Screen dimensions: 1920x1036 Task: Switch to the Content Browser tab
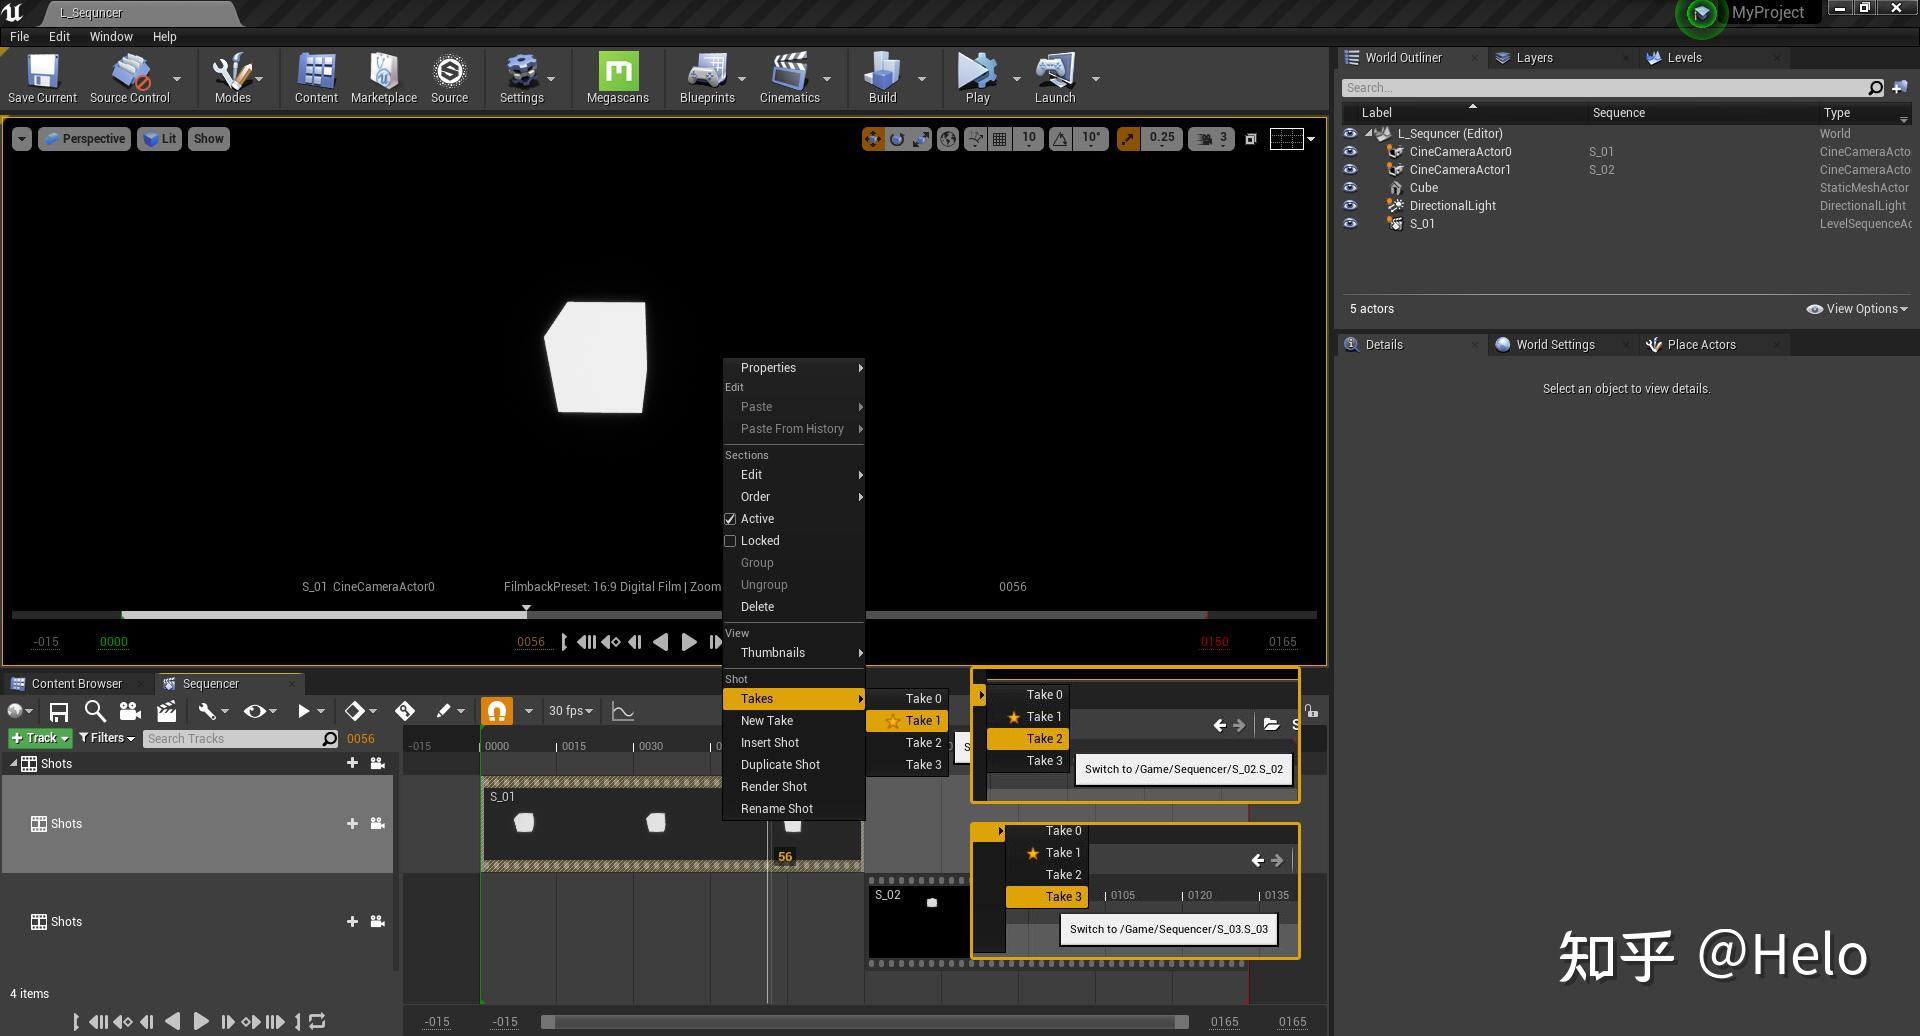(x=75, y=683)
